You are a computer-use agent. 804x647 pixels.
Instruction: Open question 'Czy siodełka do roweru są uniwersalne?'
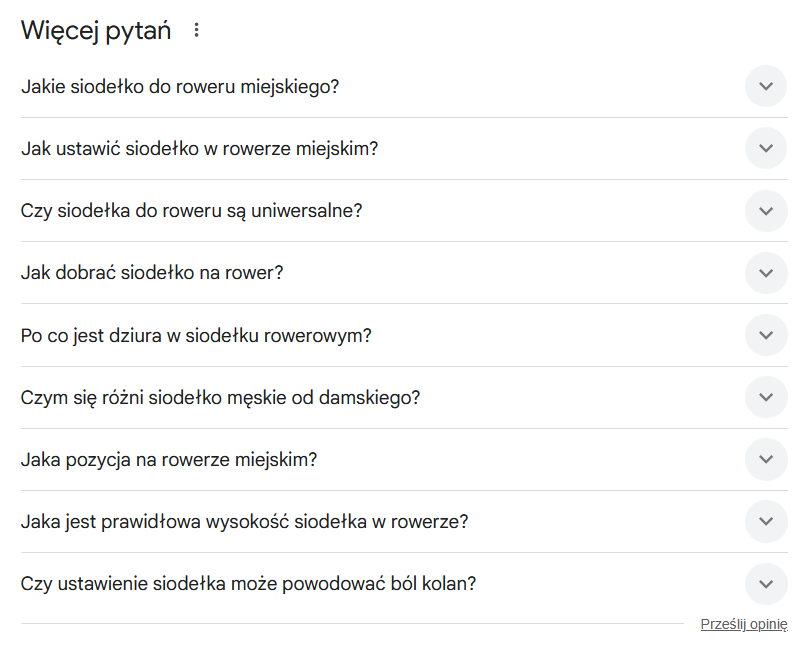(x=192, y=211)
